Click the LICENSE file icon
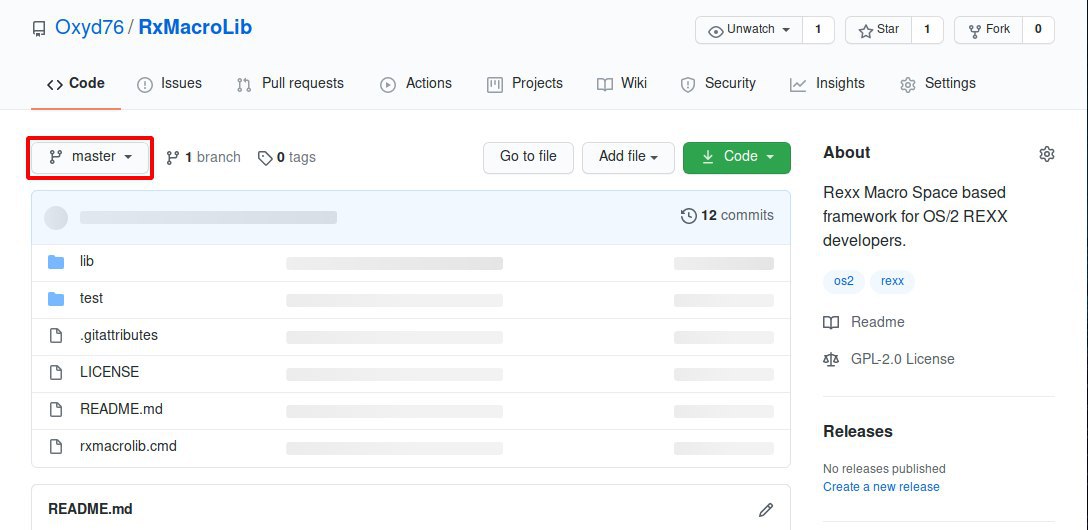This screenshot has height=530, width=1088. [x=56, y=373]
